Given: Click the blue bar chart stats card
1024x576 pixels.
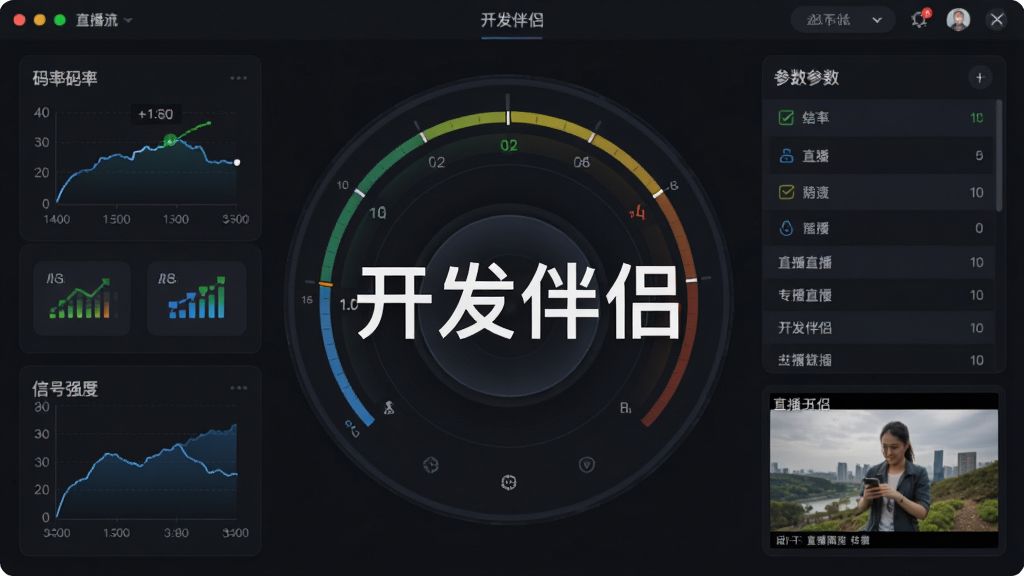Looking at the screenshot, I should (197, 298).
